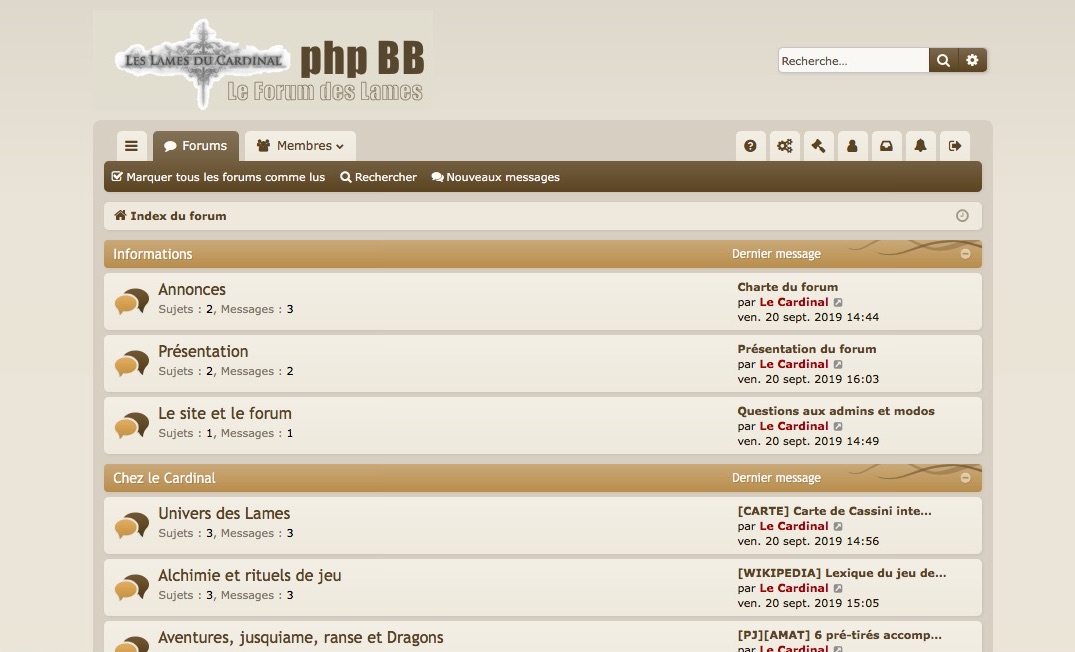This screenshot has width=1075, height=652.
Task: Open the user profile icon
Action: 852,146
